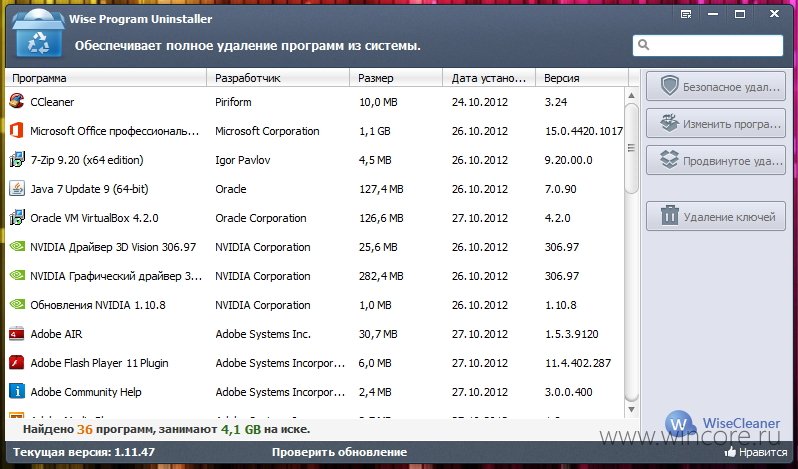Click the 127,4 MB size cell
Screen dimensions: 798x469
pyautogui.click(x=381, y=189)
